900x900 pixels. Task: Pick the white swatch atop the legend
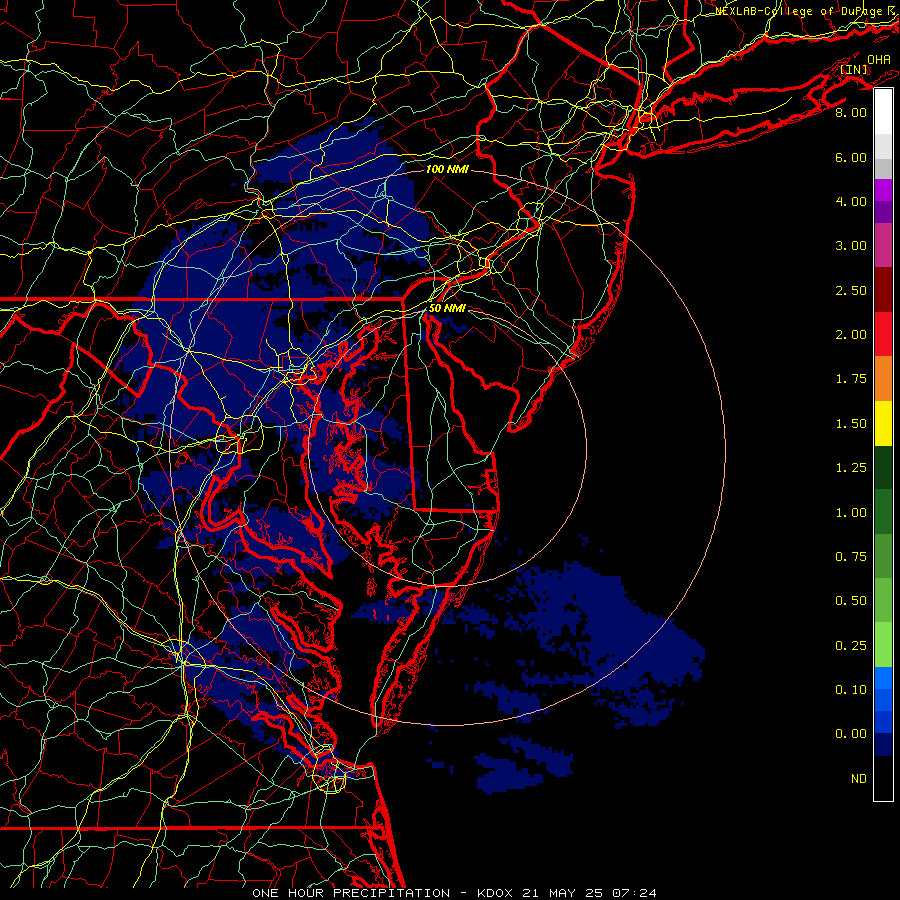[883, 112]
